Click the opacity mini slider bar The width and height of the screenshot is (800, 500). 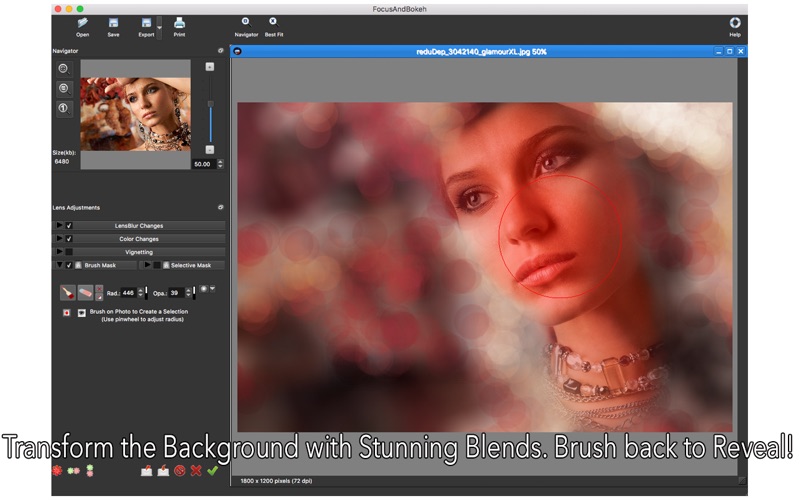[194, 292]
